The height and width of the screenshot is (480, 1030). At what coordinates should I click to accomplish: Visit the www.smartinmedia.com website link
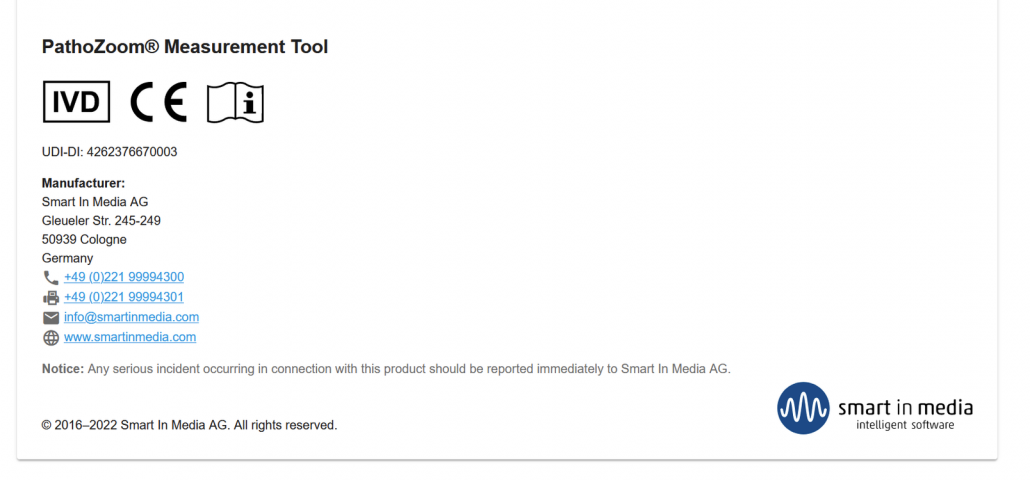pyautogui.click(x=130, y=337)
